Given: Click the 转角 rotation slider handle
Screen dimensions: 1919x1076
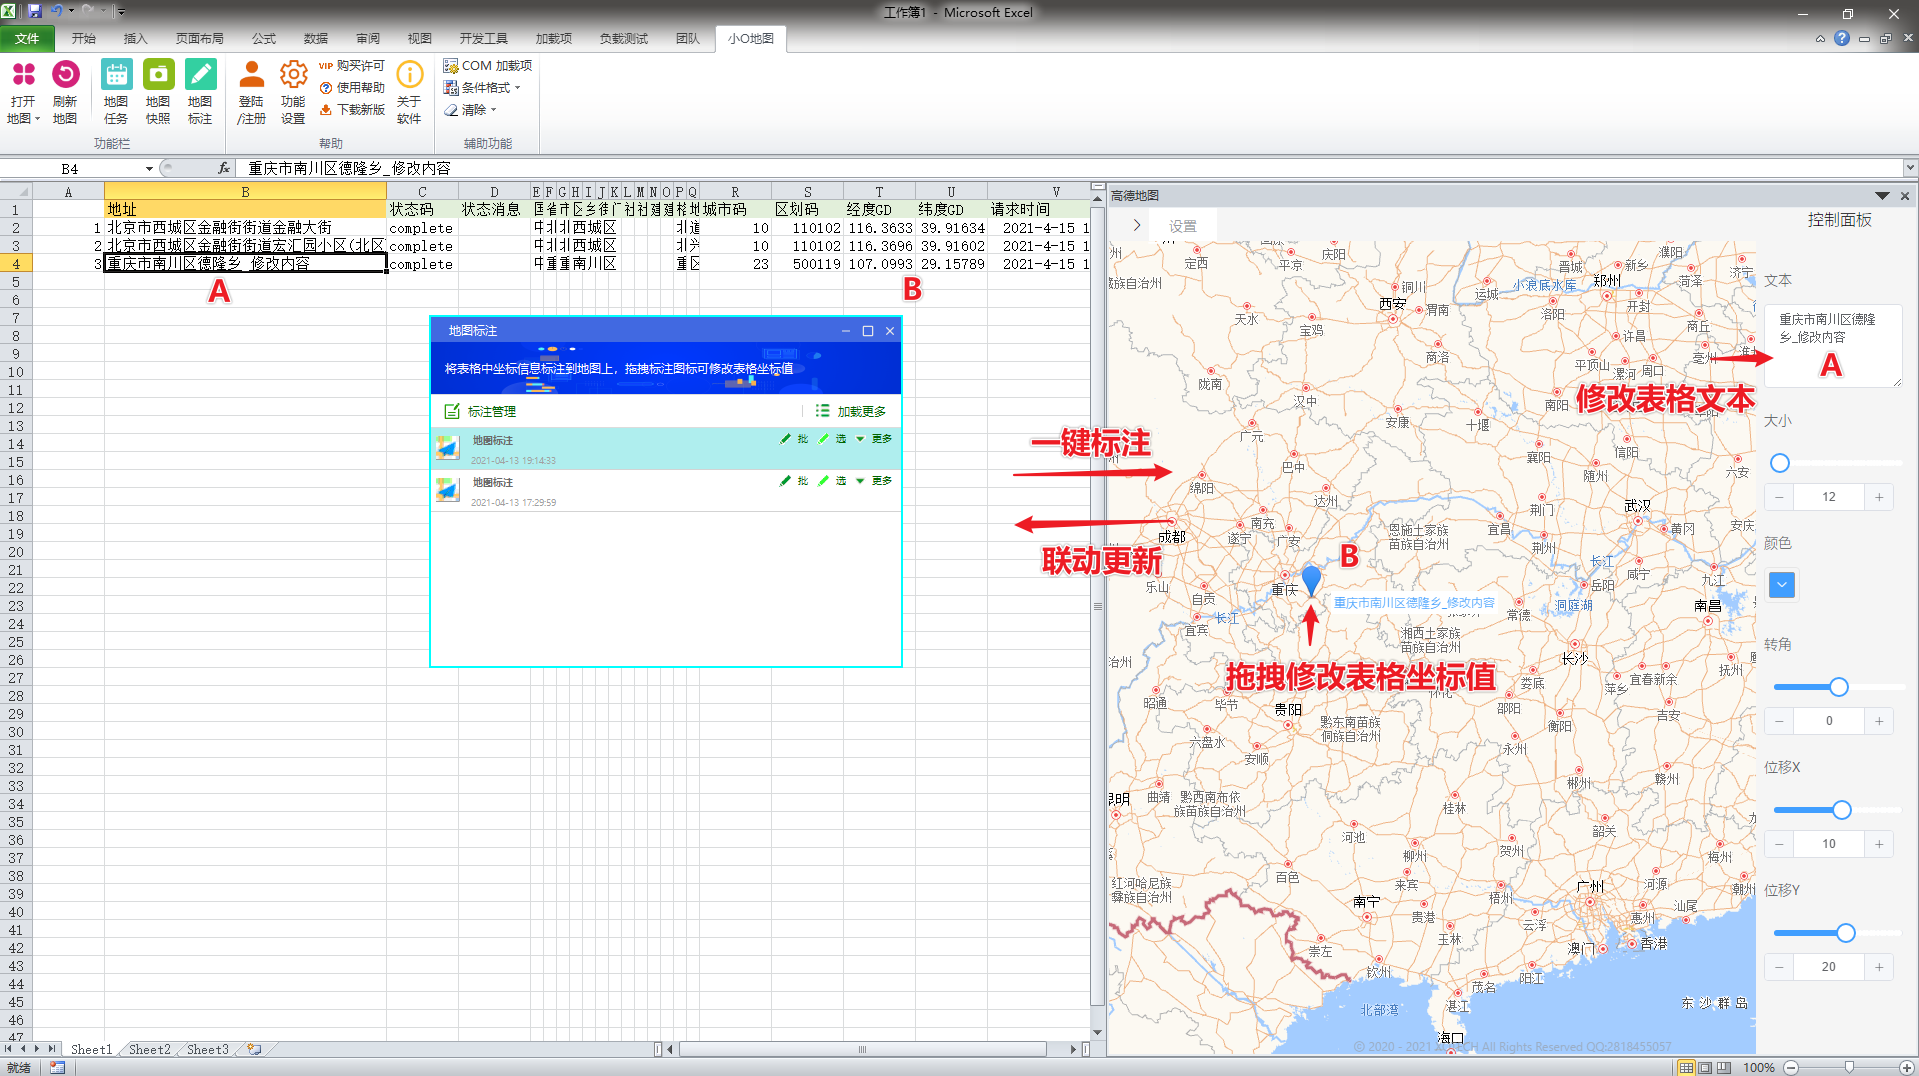Looking at the screenshot, I should pyautogui.click(x=1838, y=687).
